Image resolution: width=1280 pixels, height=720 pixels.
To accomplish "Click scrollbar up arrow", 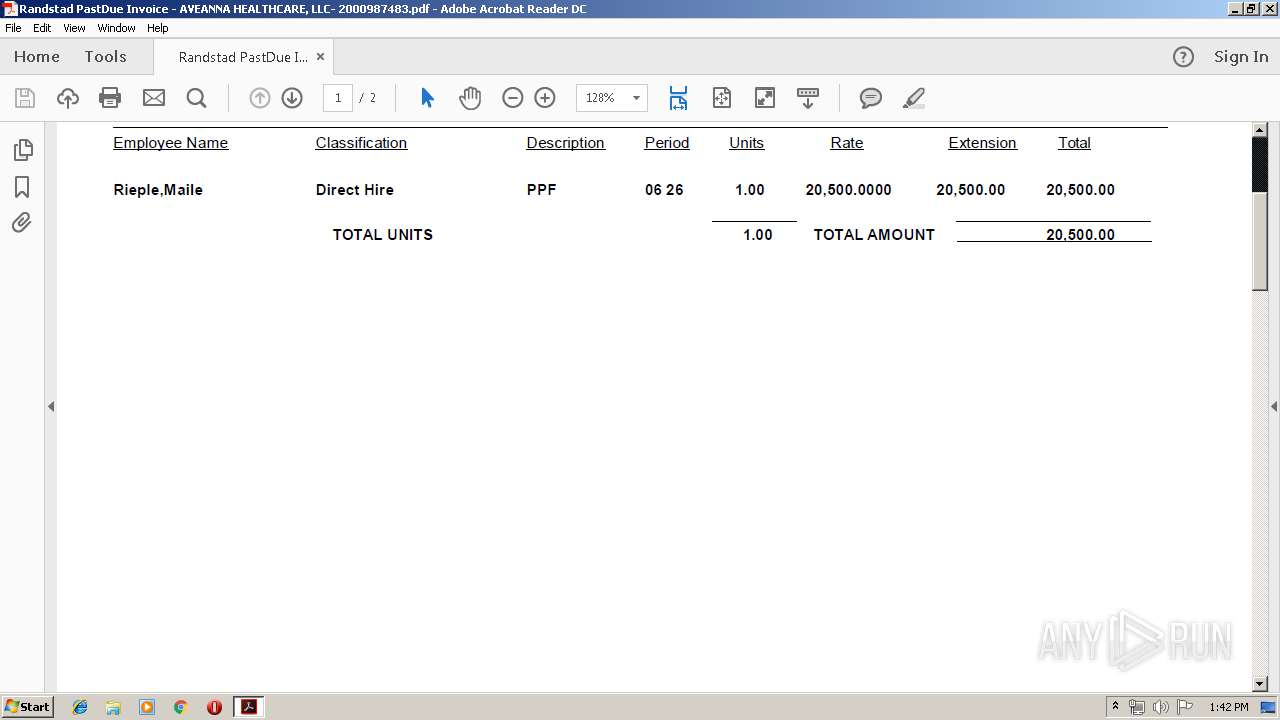I will point(1260,129).
